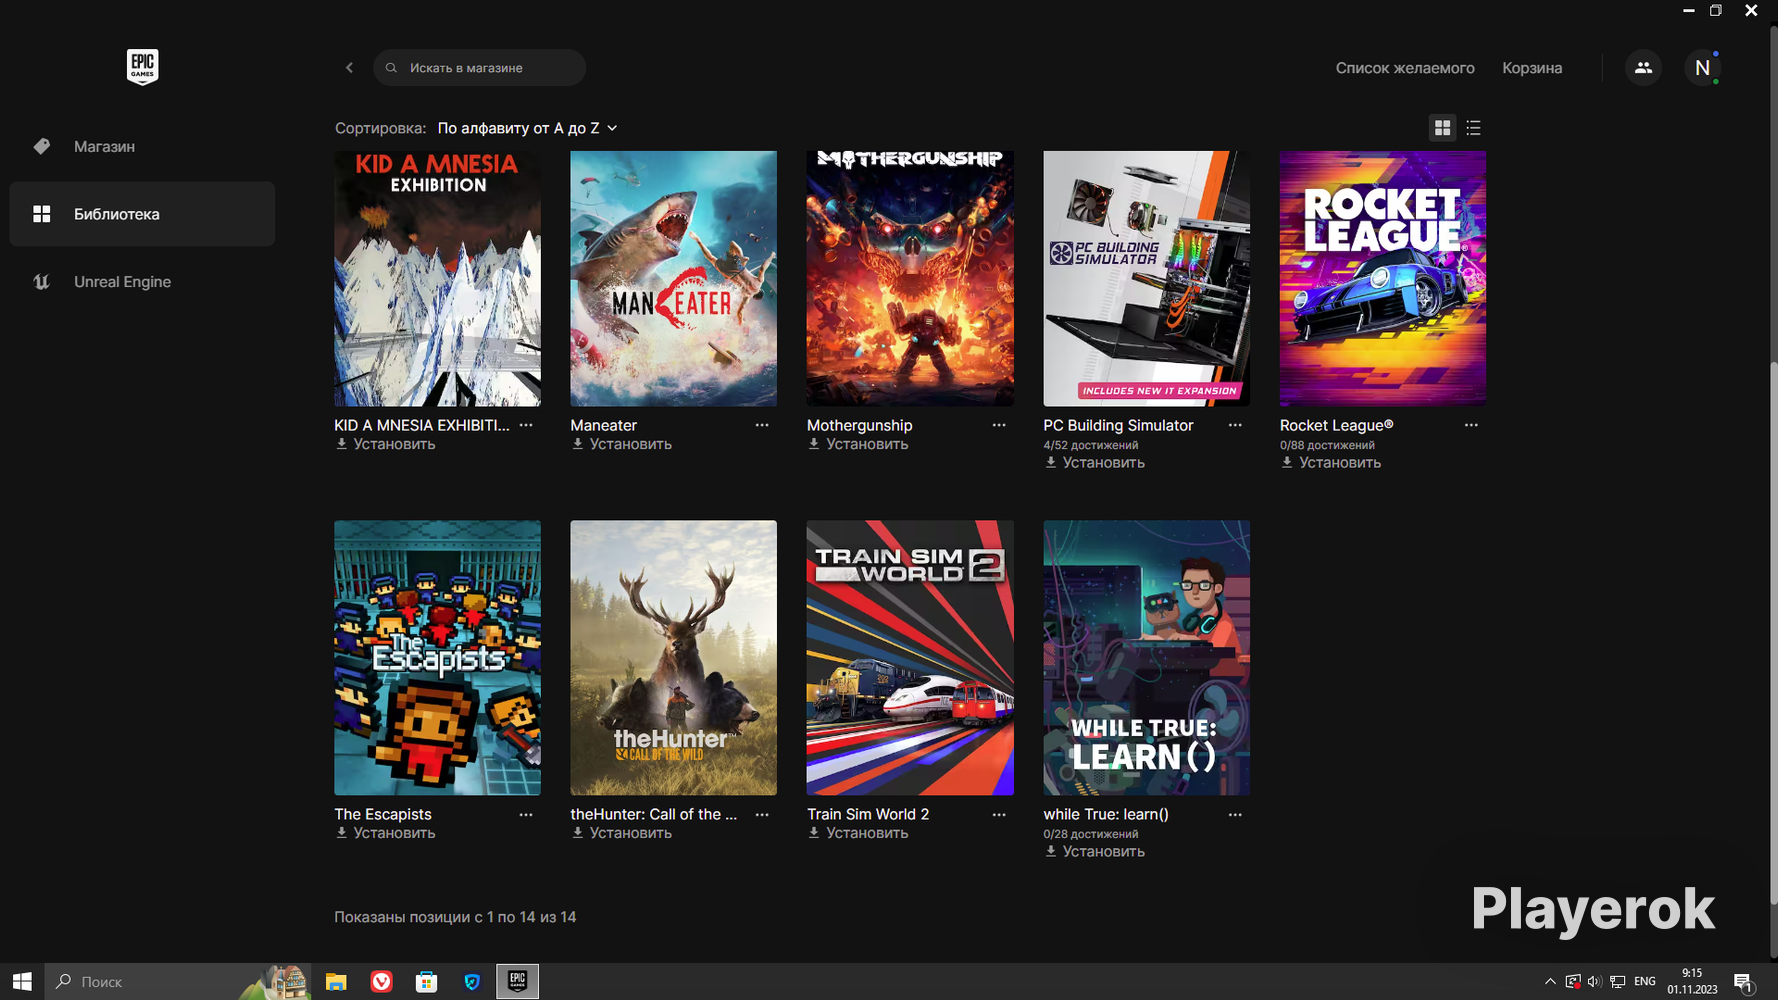Click the 'Train Sim World 2' title
The width and height of the screenshot is (1778, 1000).
[x=868, y=814]
